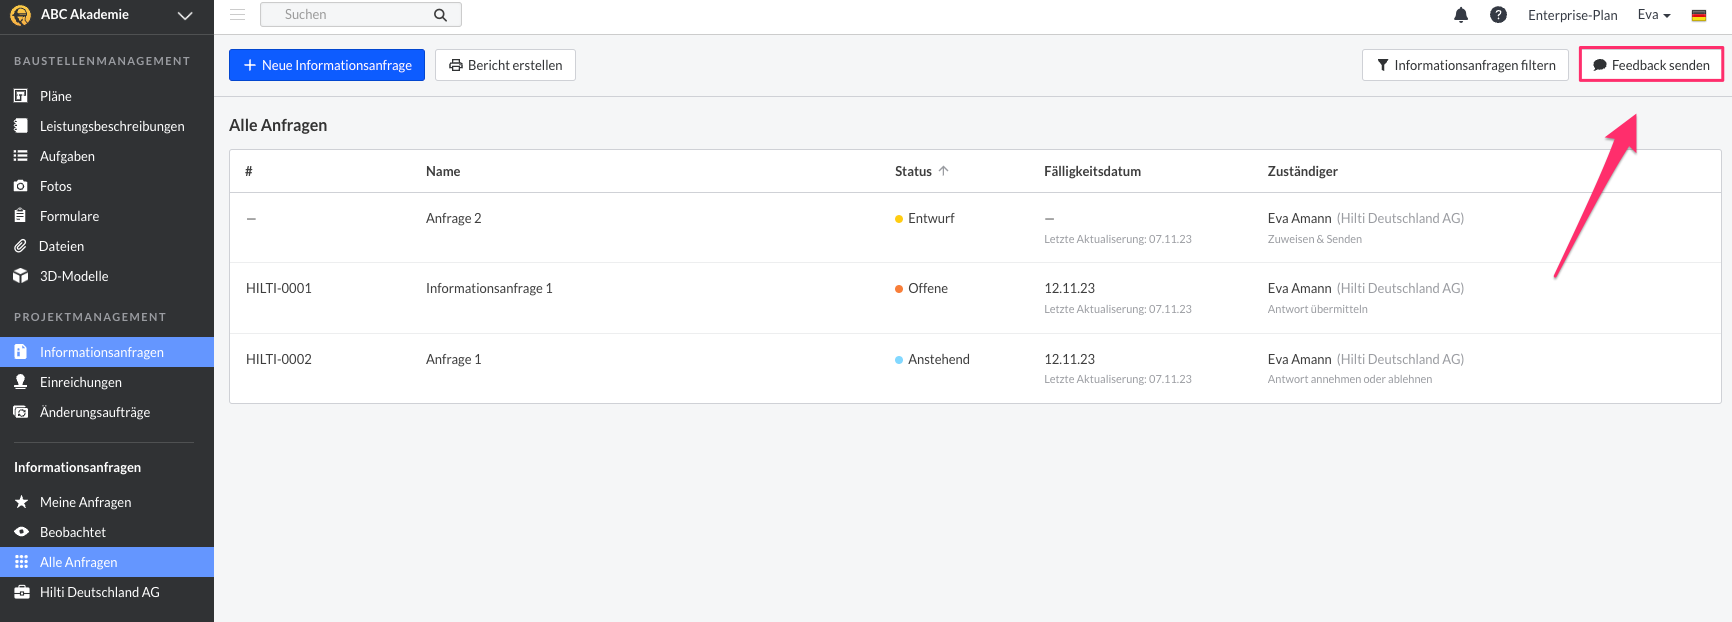
Task: Click the Leistungsbeschreibungen book icon
Action: [20, 126]
